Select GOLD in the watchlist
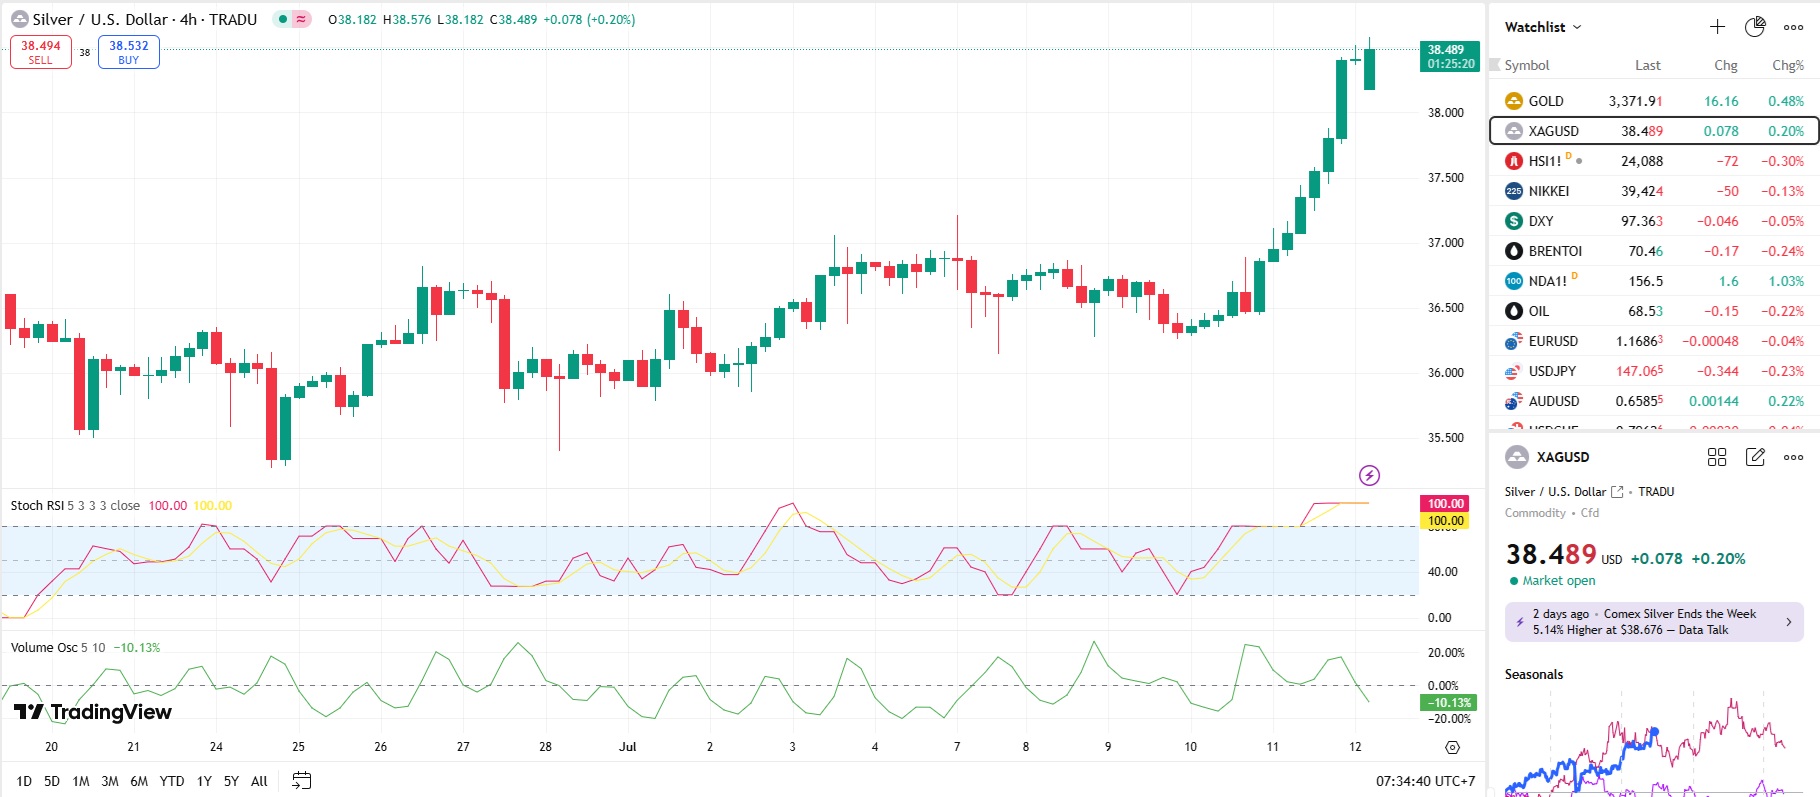The width and height of the screenshot is (1820, 797). (x=1546, y=101)
